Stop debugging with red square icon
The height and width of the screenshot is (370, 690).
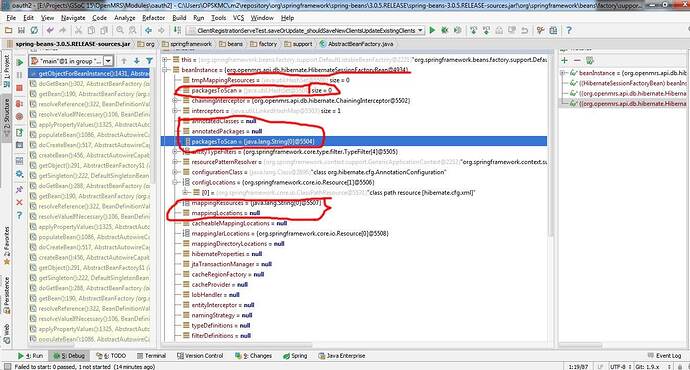19,88
